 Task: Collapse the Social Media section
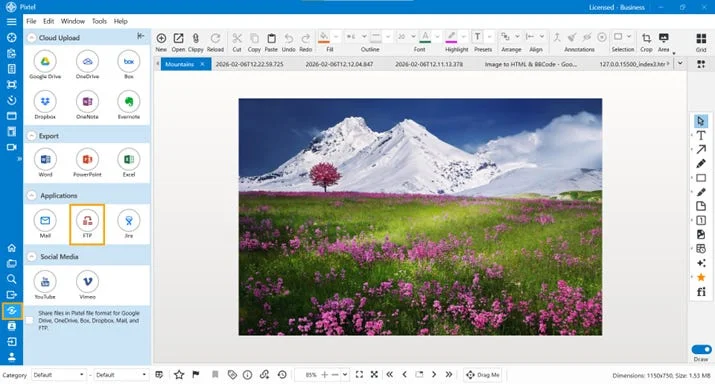point(31,257)
